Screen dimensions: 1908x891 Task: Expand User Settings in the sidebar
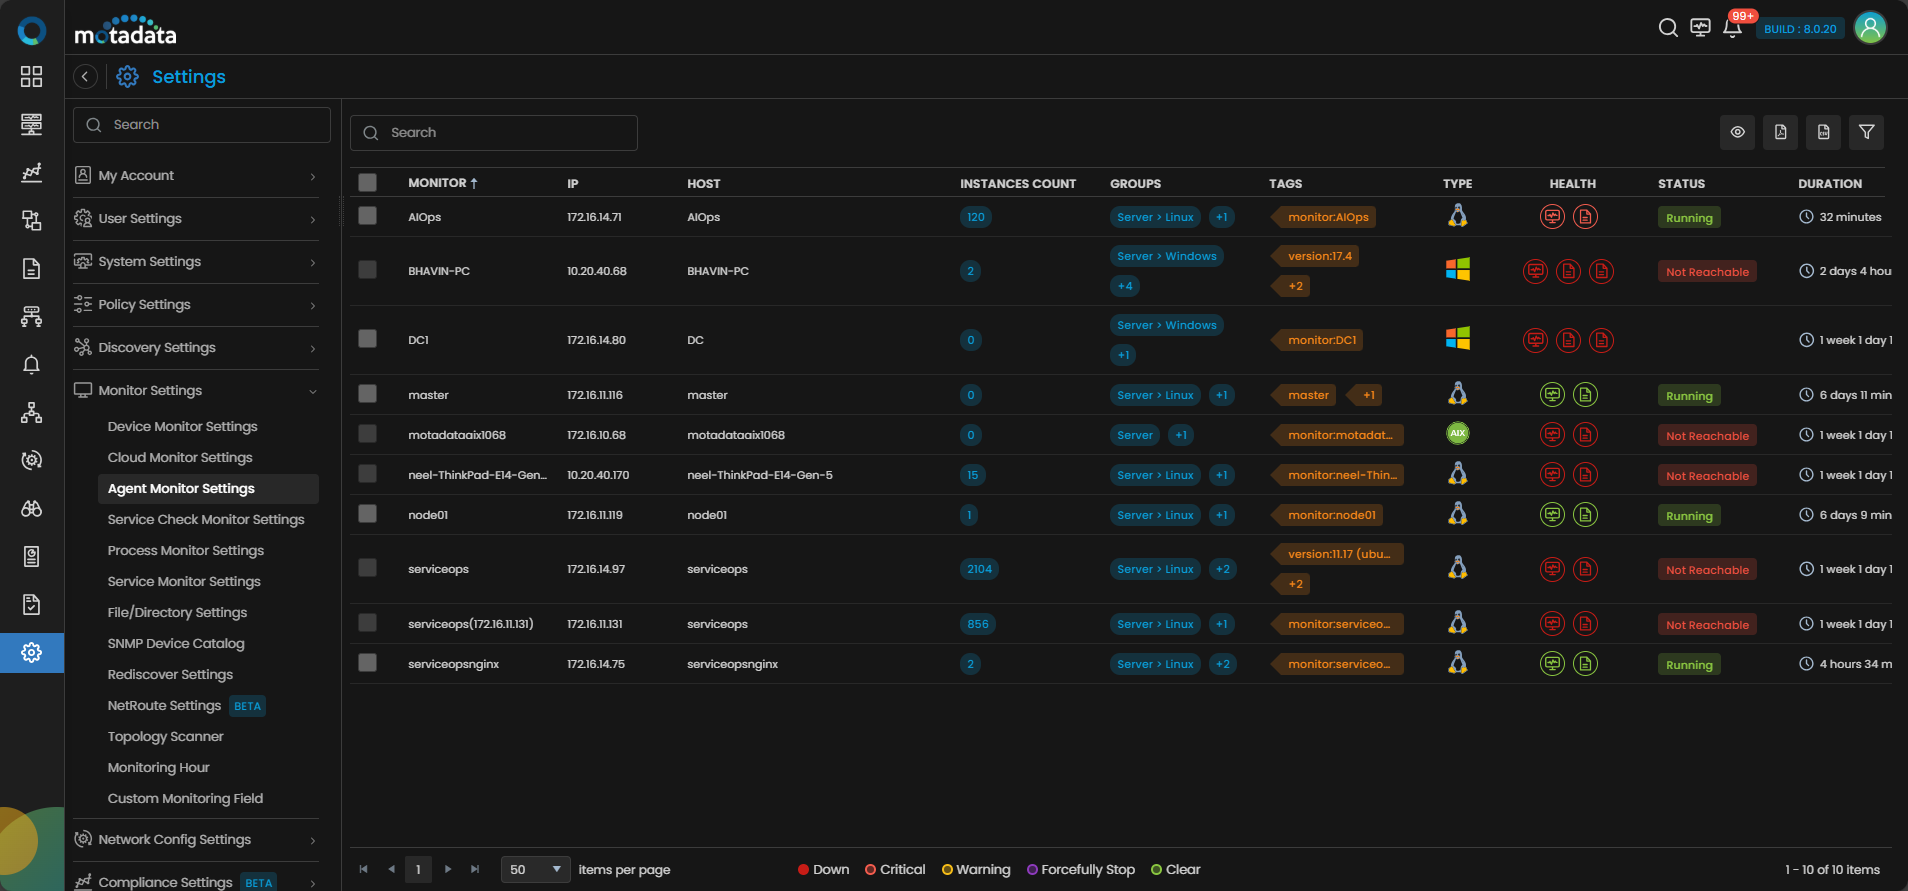(196, 219)
